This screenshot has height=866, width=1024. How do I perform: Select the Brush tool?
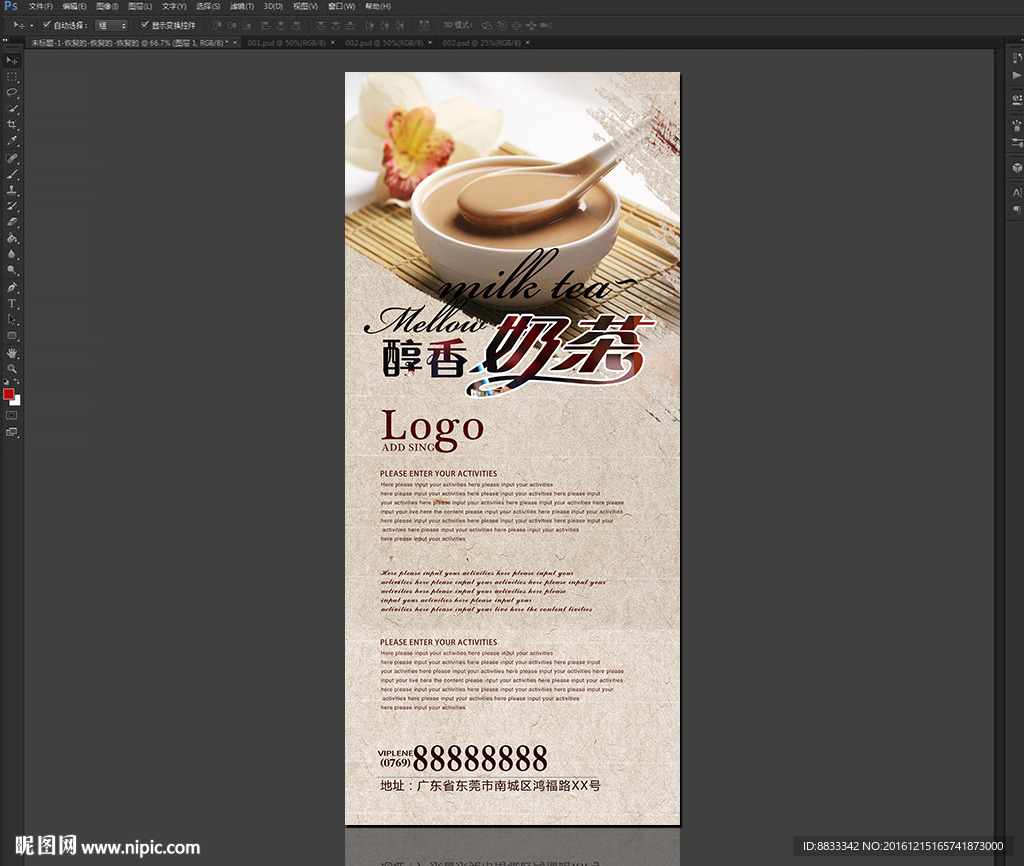12,174
